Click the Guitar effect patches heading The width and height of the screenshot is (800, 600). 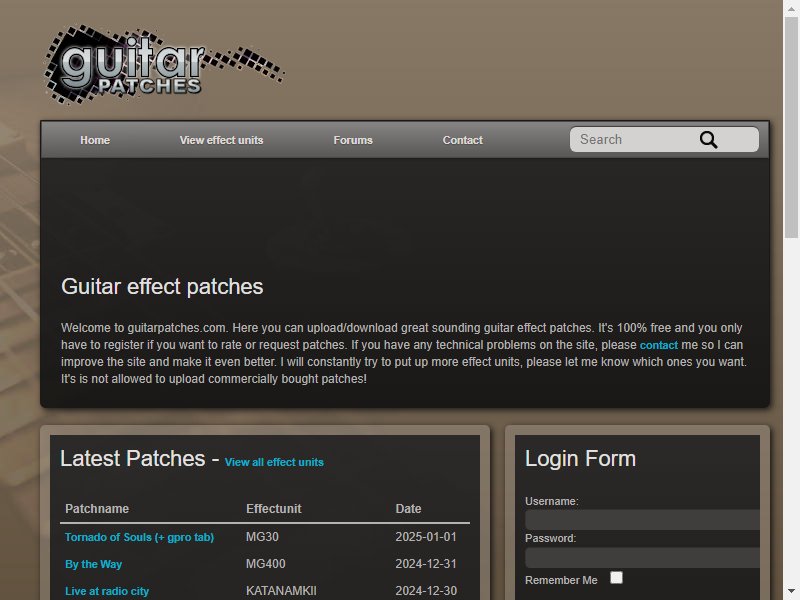pyautogui.click(x=162, y=287)
